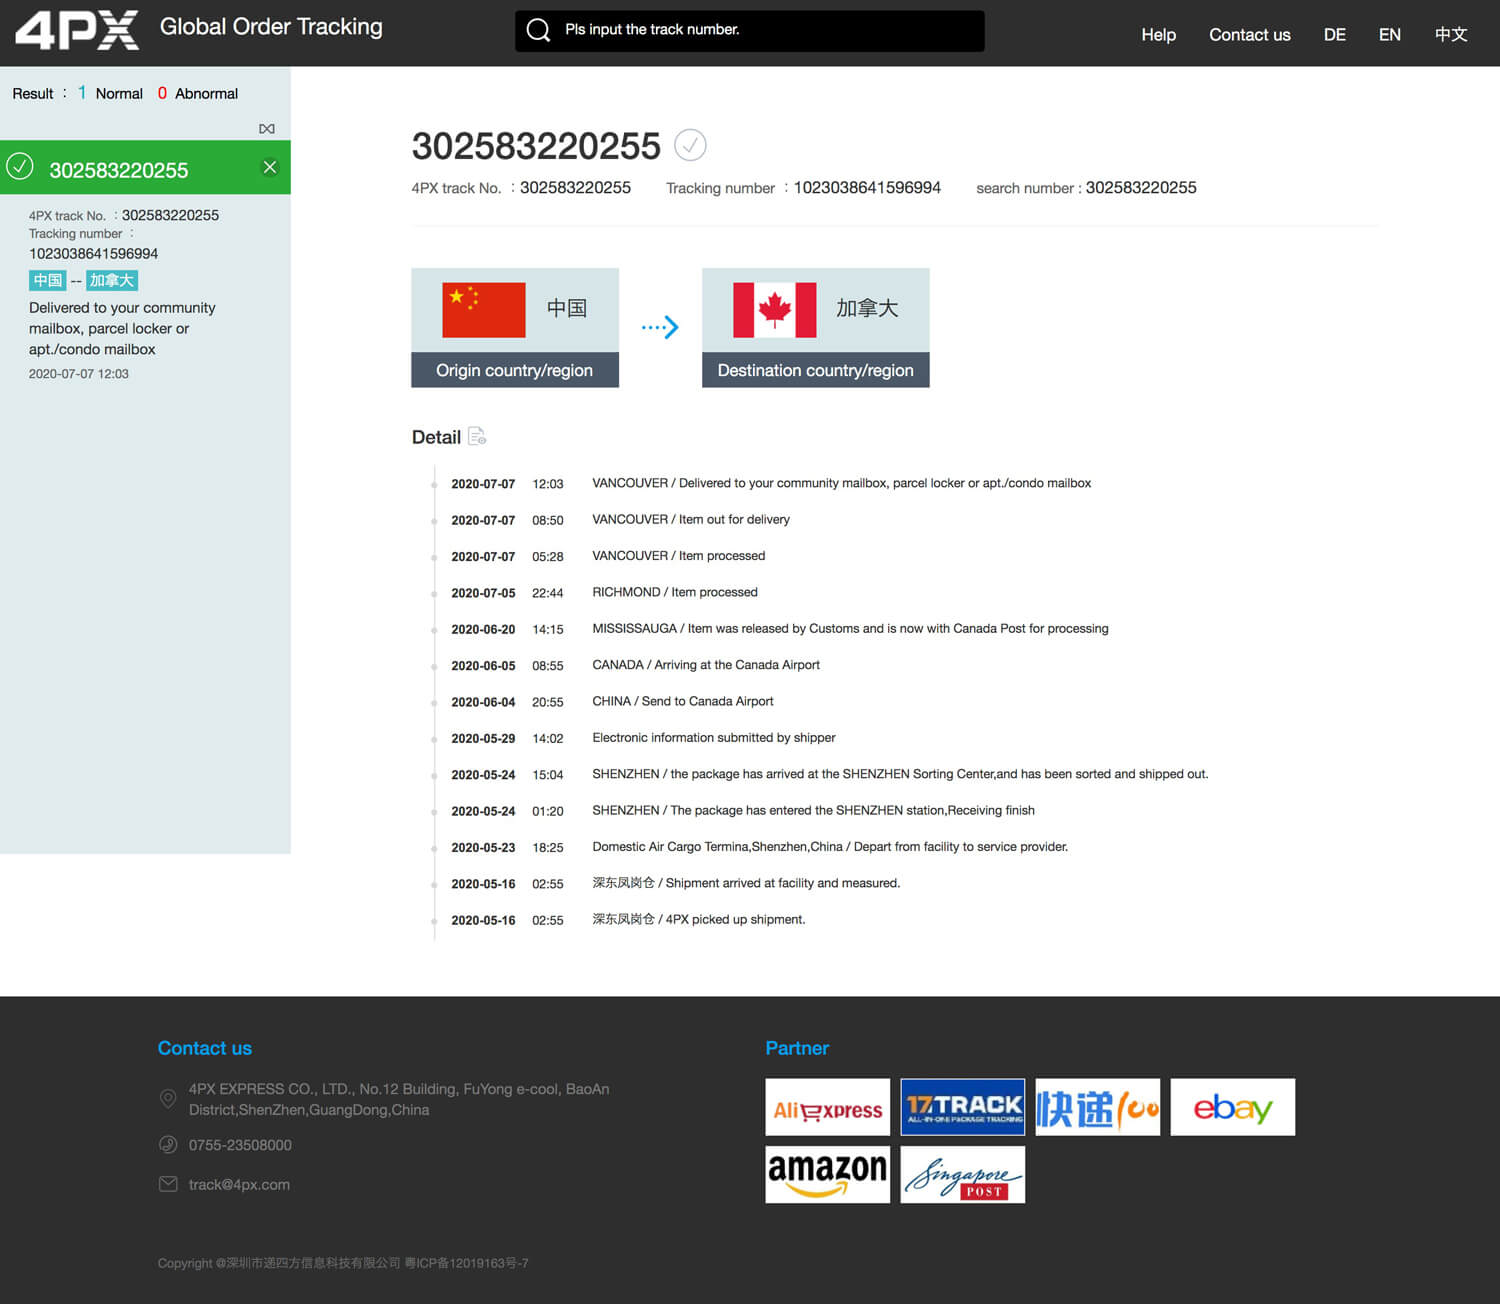
Task: Click the MISSISSAUGA customs release event
Action: point(850,629)
